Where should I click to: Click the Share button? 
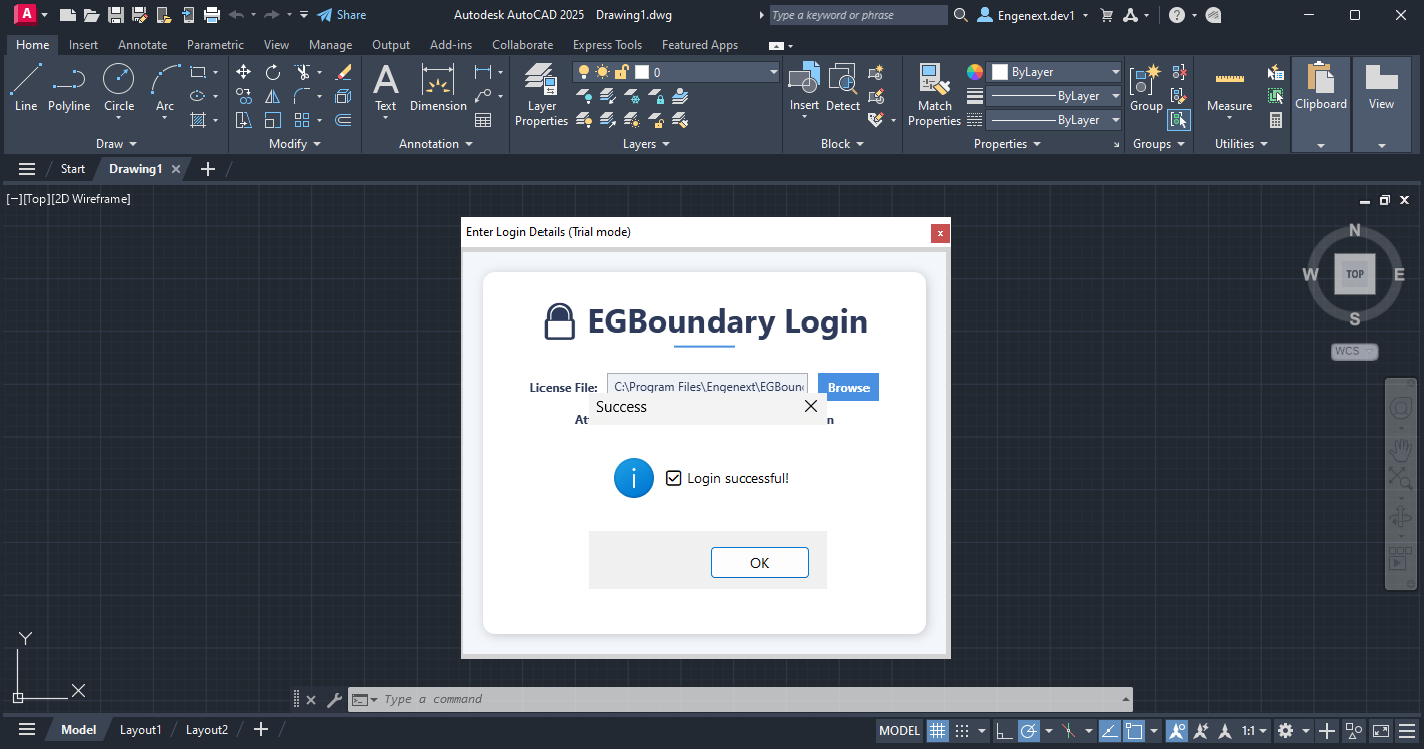341,15
